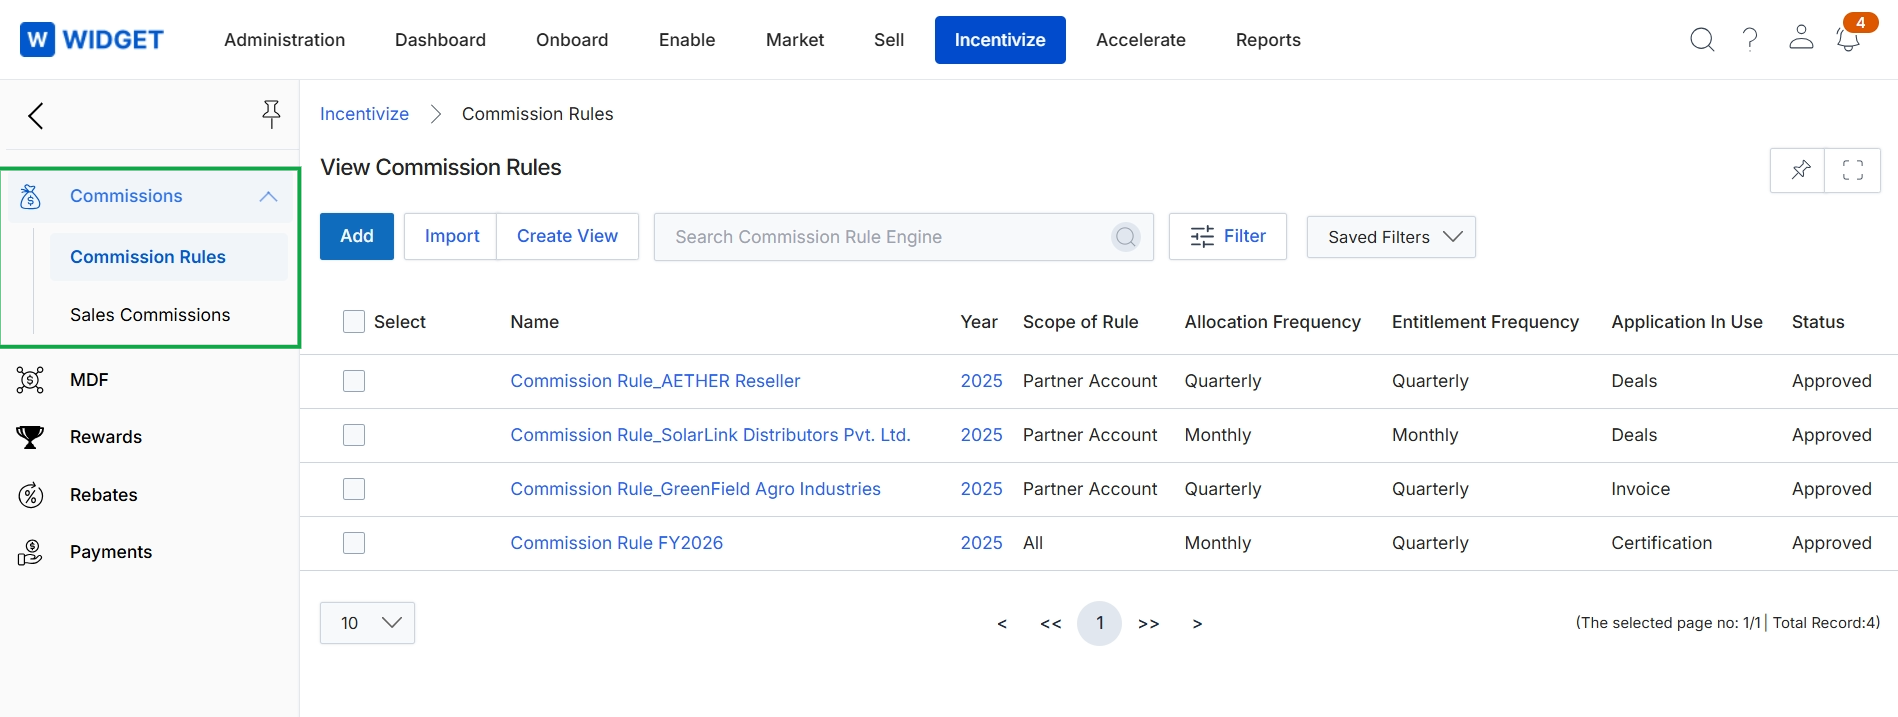Image resolution: width=1898 pixels, height=717 pixels.
Task: Open the page size 10 dropdown
Action: pyautogui.click(x=367, y=623)
